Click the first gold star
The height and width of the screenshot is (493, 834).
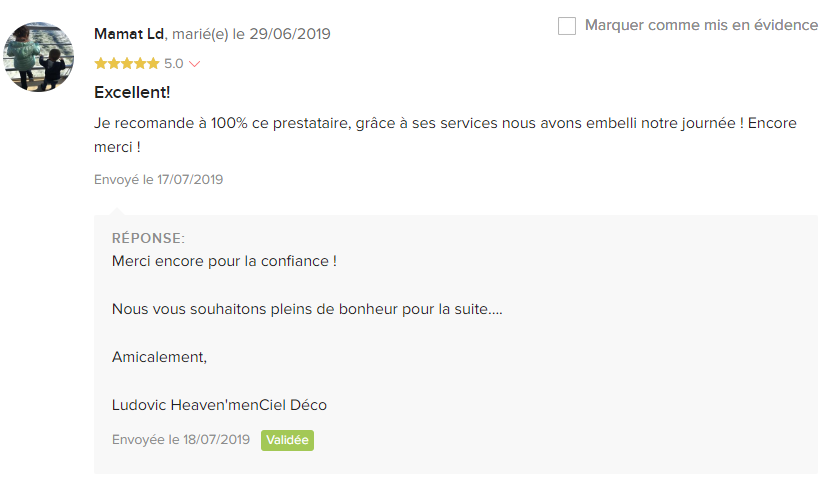click(101, 64)
